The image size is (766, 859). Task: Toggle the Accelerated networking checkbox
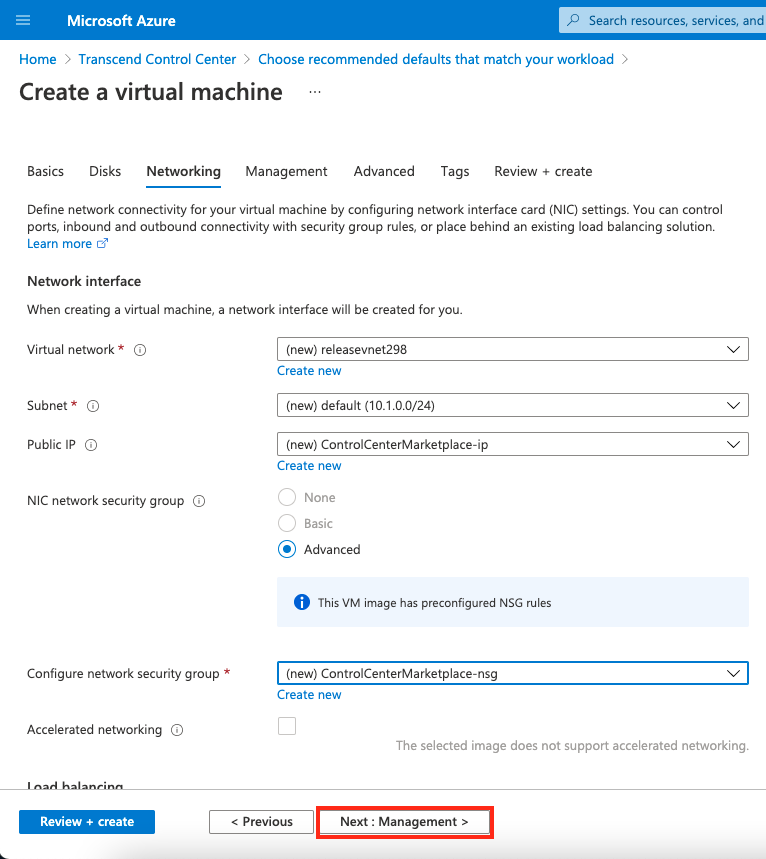click(287, 726)
